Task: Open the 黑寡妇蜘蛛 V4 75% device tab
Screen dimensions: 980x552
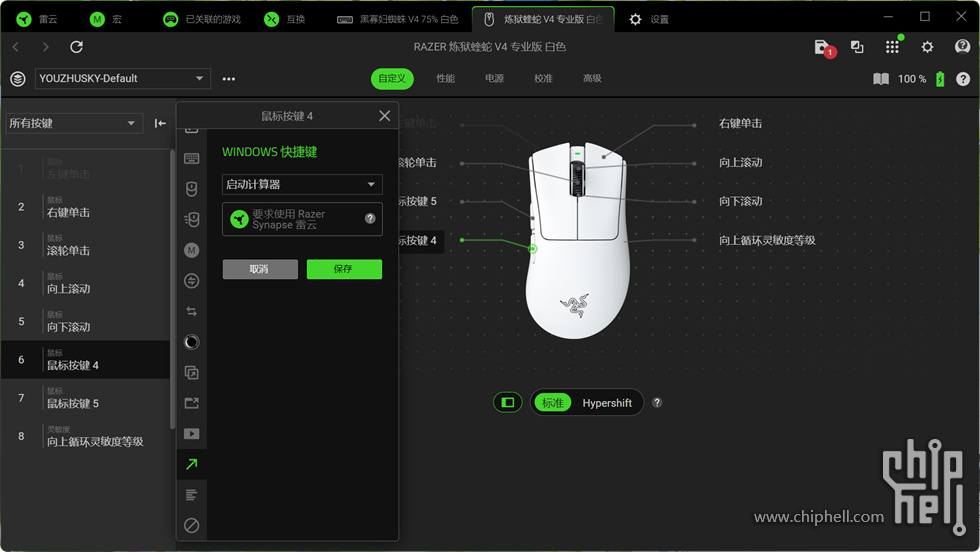Action: 398,19
